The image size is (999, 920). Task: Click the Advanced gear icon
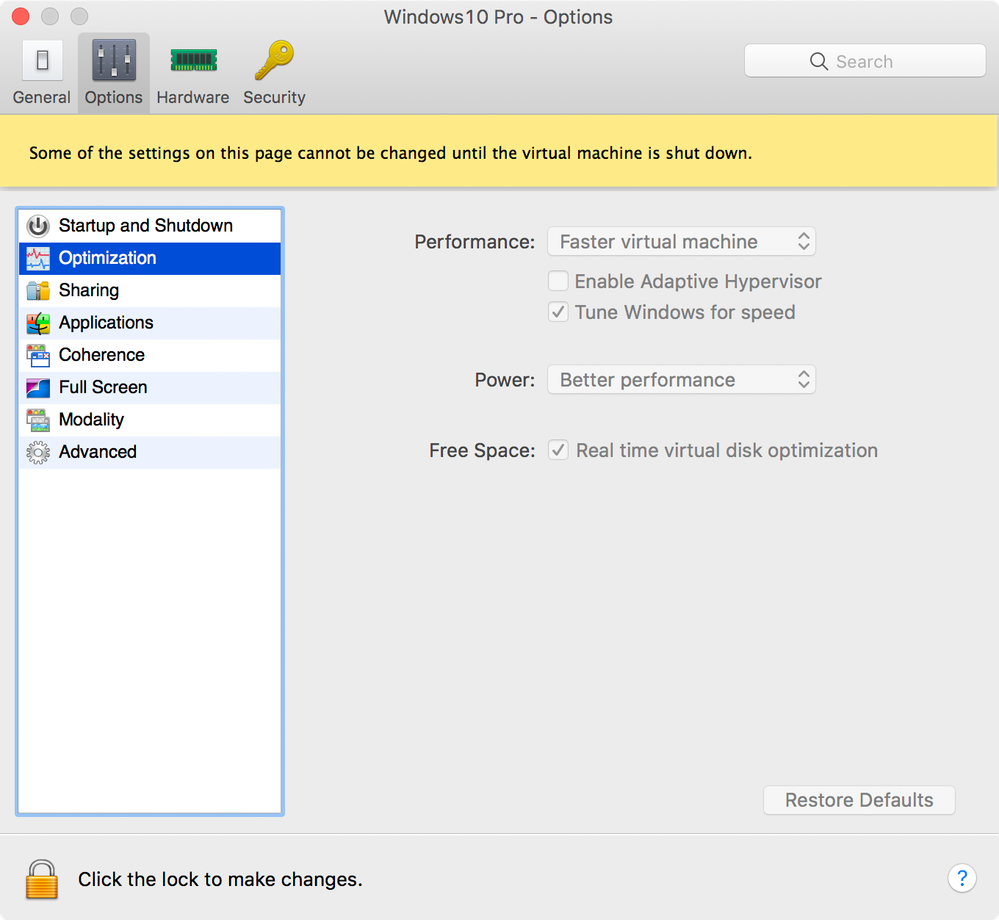[38, 452]
